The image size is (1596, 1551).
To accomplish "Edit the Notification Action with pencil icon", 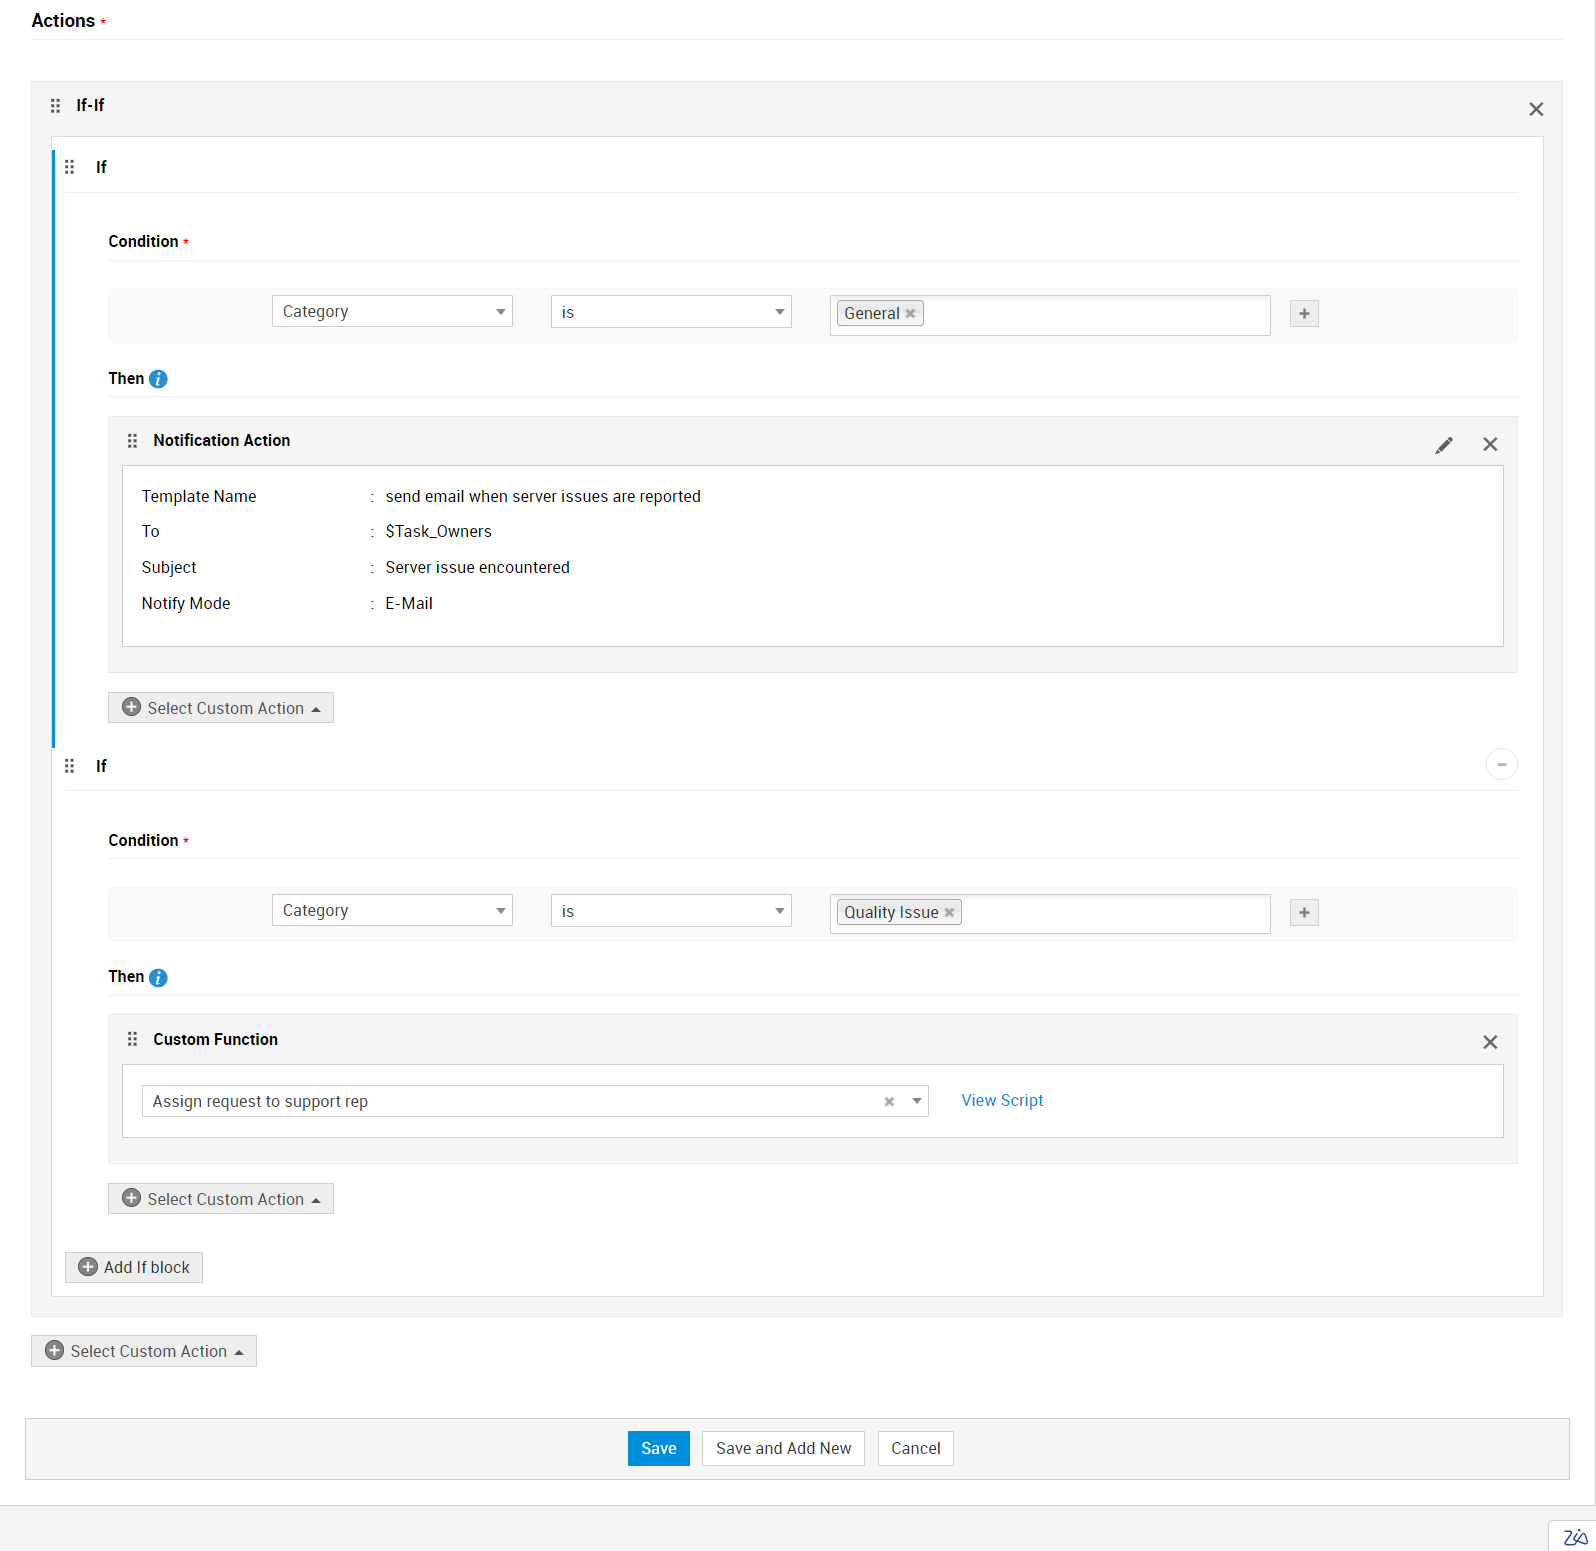I will click(x=1443, y=445).
